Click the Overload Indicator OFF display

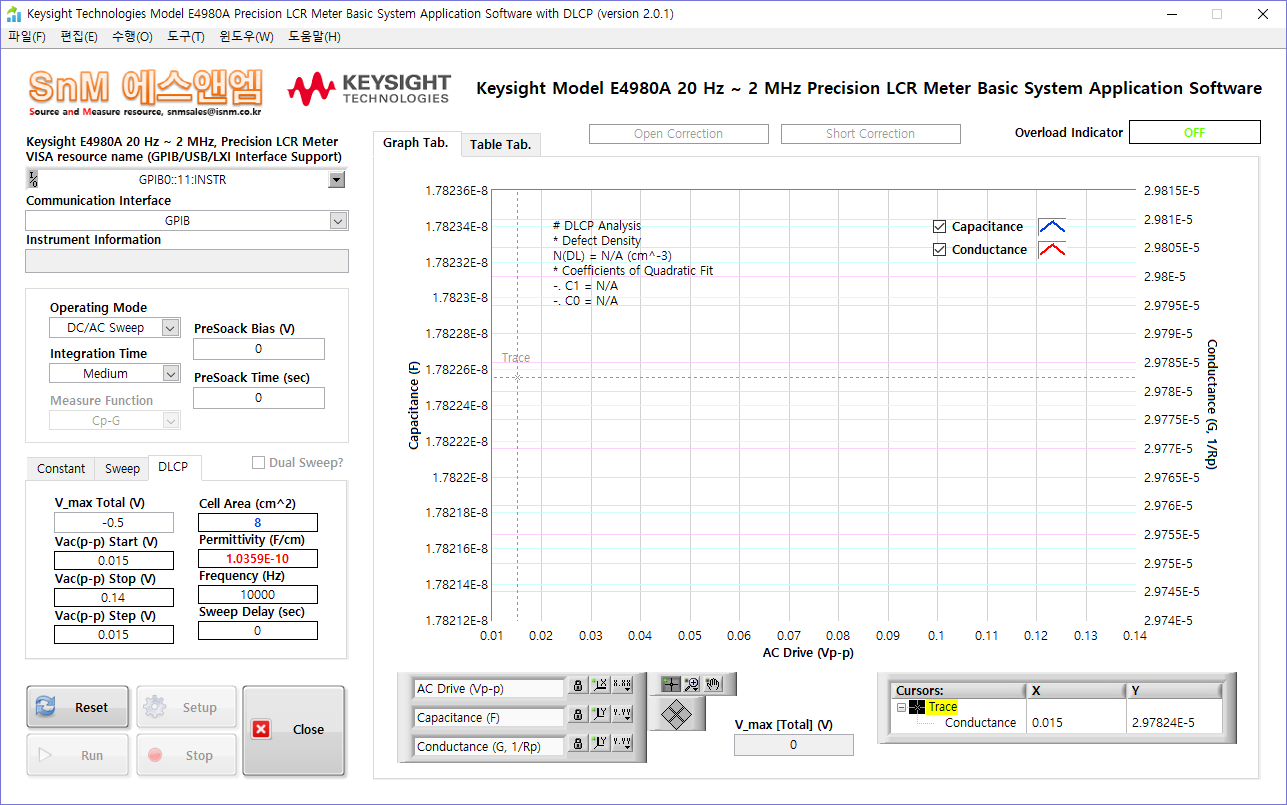(1195, 133)
